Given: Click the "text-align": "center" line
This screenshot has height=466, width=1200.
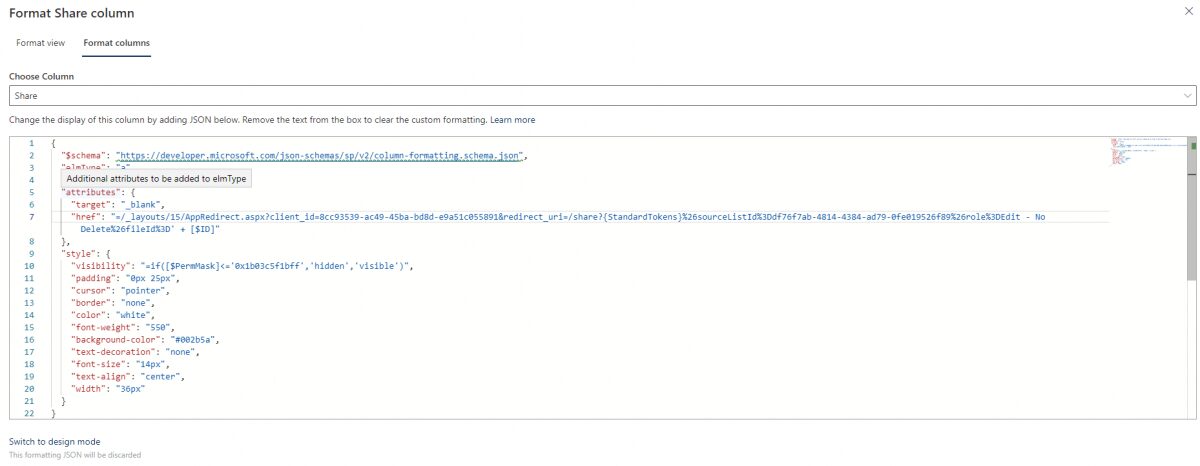Looking at the screenshot, I should 130,378.
